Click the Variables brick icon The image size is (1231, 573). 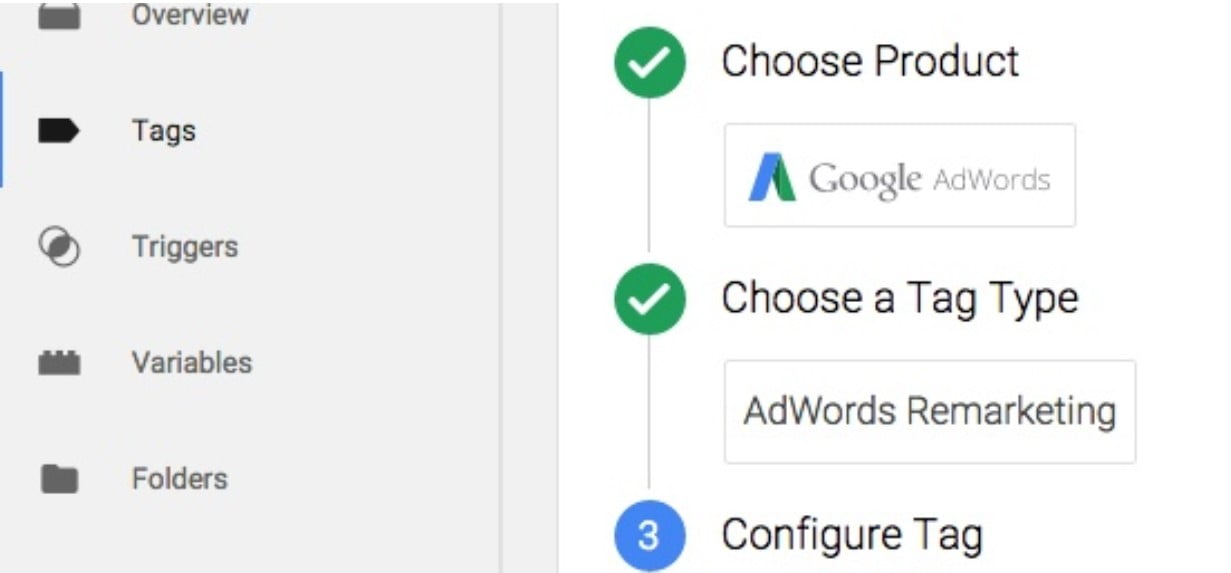[59, 363]
